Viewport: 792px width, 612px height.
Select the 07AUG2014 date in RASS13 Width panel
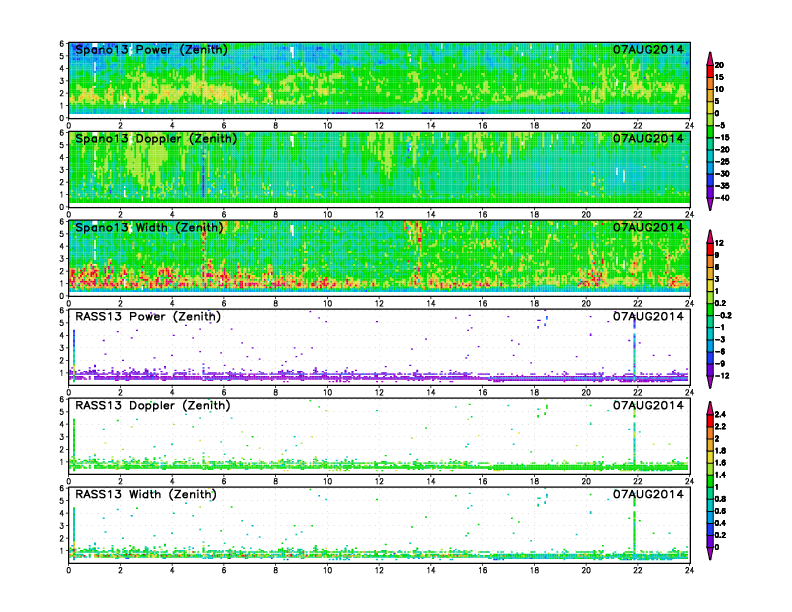(x=649, y=494)
